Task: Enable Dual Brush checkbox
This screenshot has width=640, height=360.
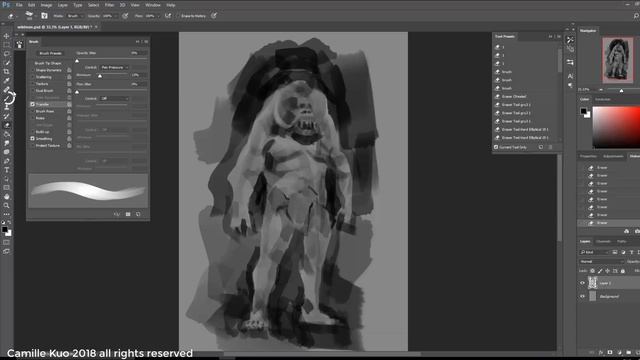Action: pyautogui.click(x=32, y=91)
